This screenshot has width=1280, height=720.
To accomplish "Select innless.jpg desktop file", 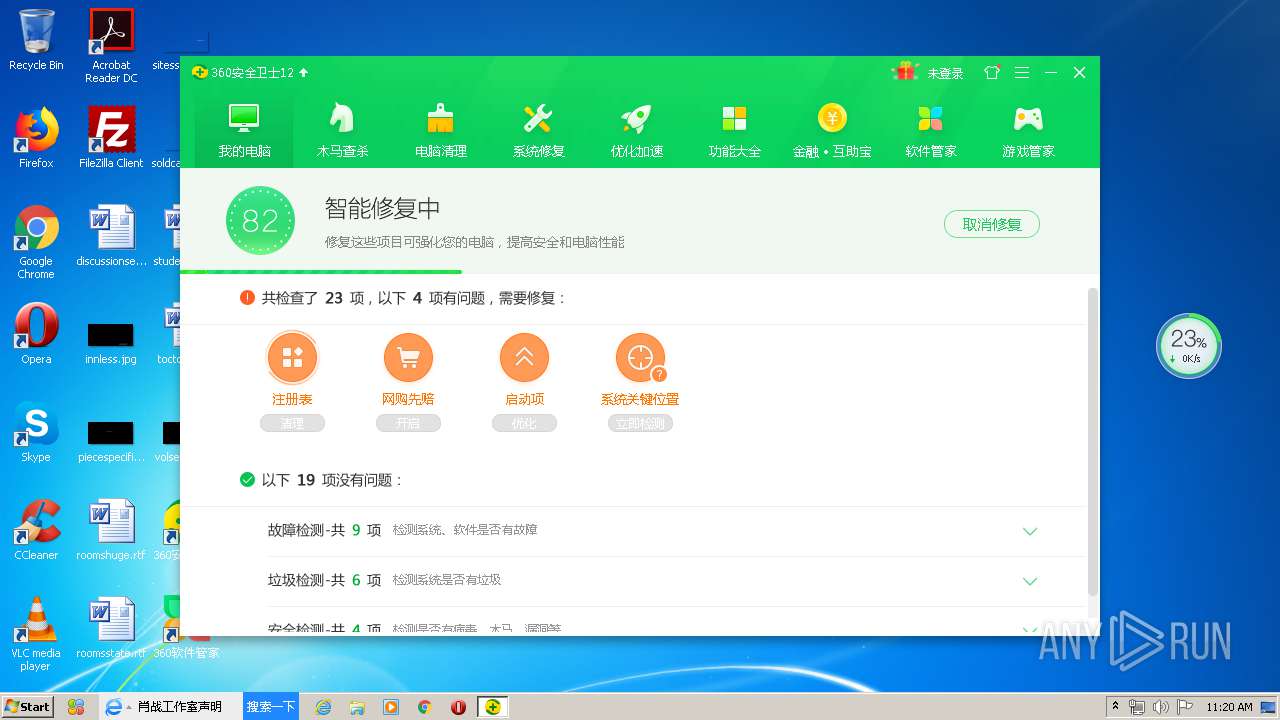I will (x=112, y=342).
